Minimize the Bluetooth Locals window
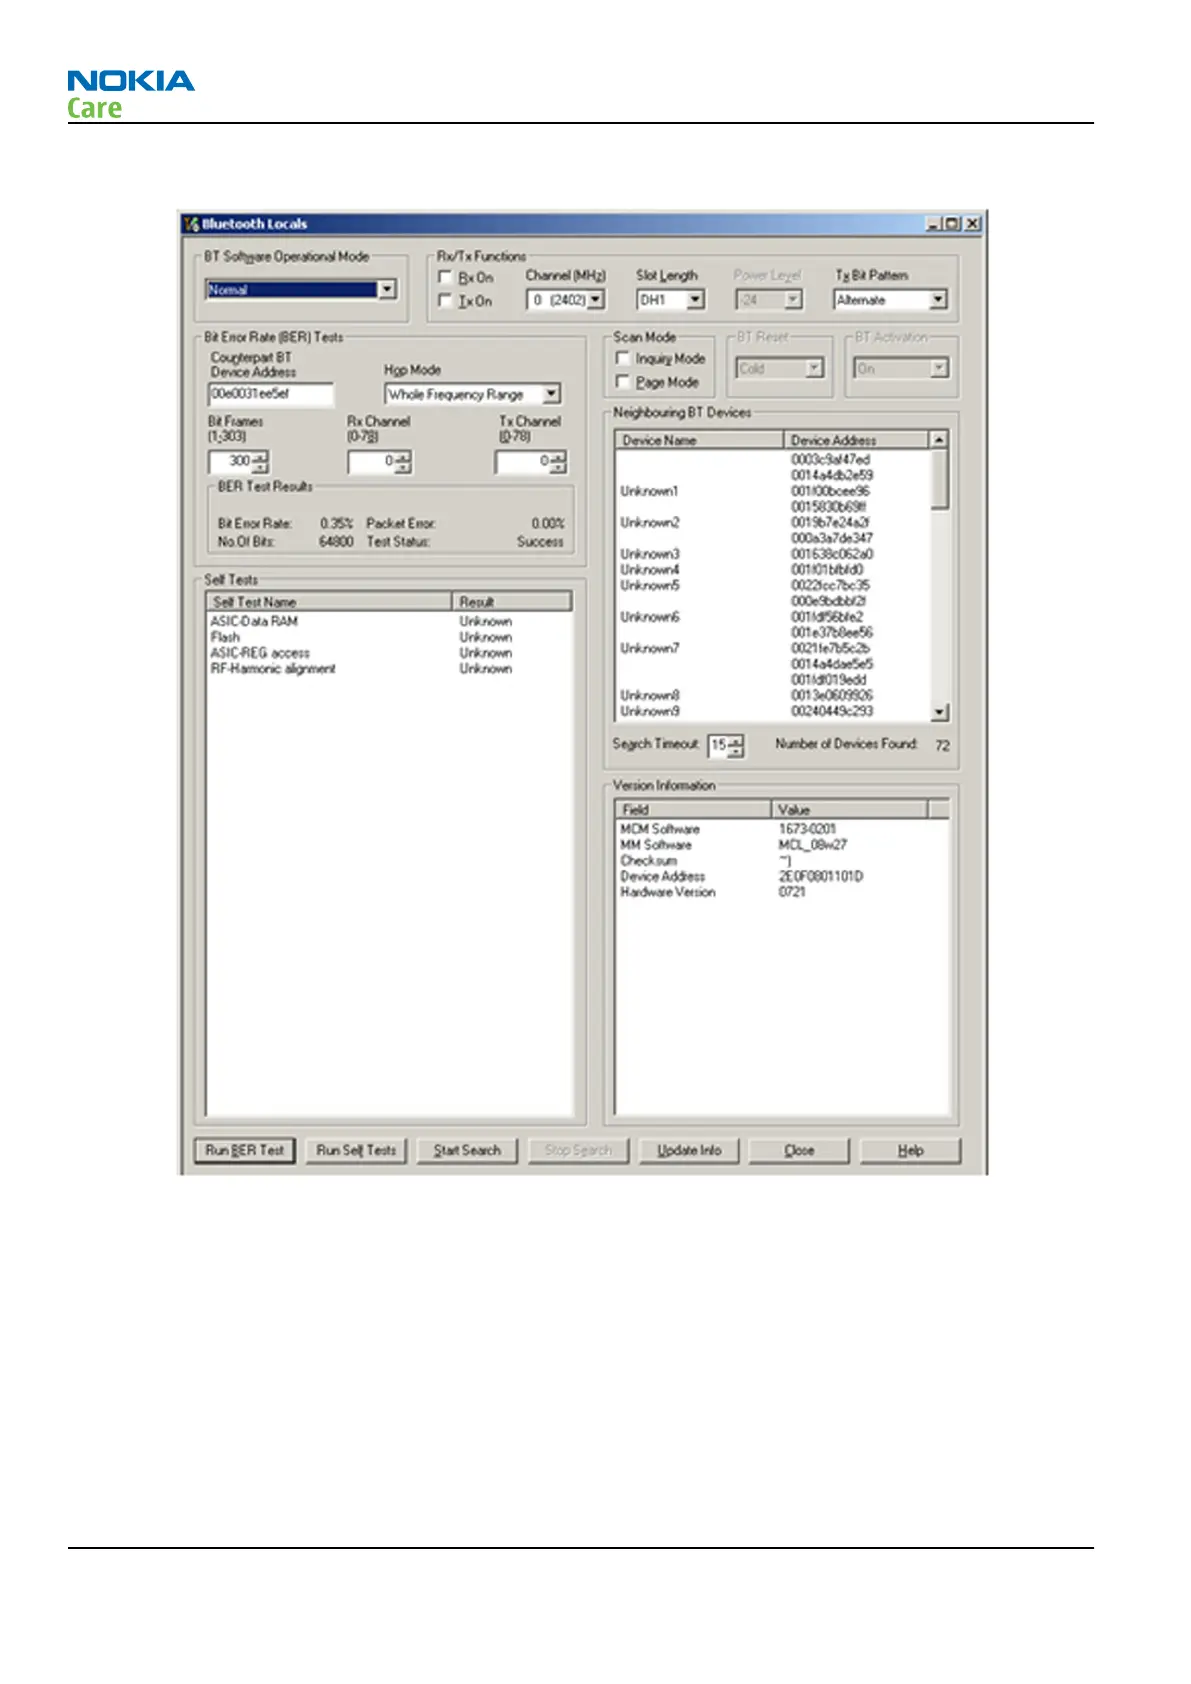This screenshot has height=1684, width=1191. [934, 224]
